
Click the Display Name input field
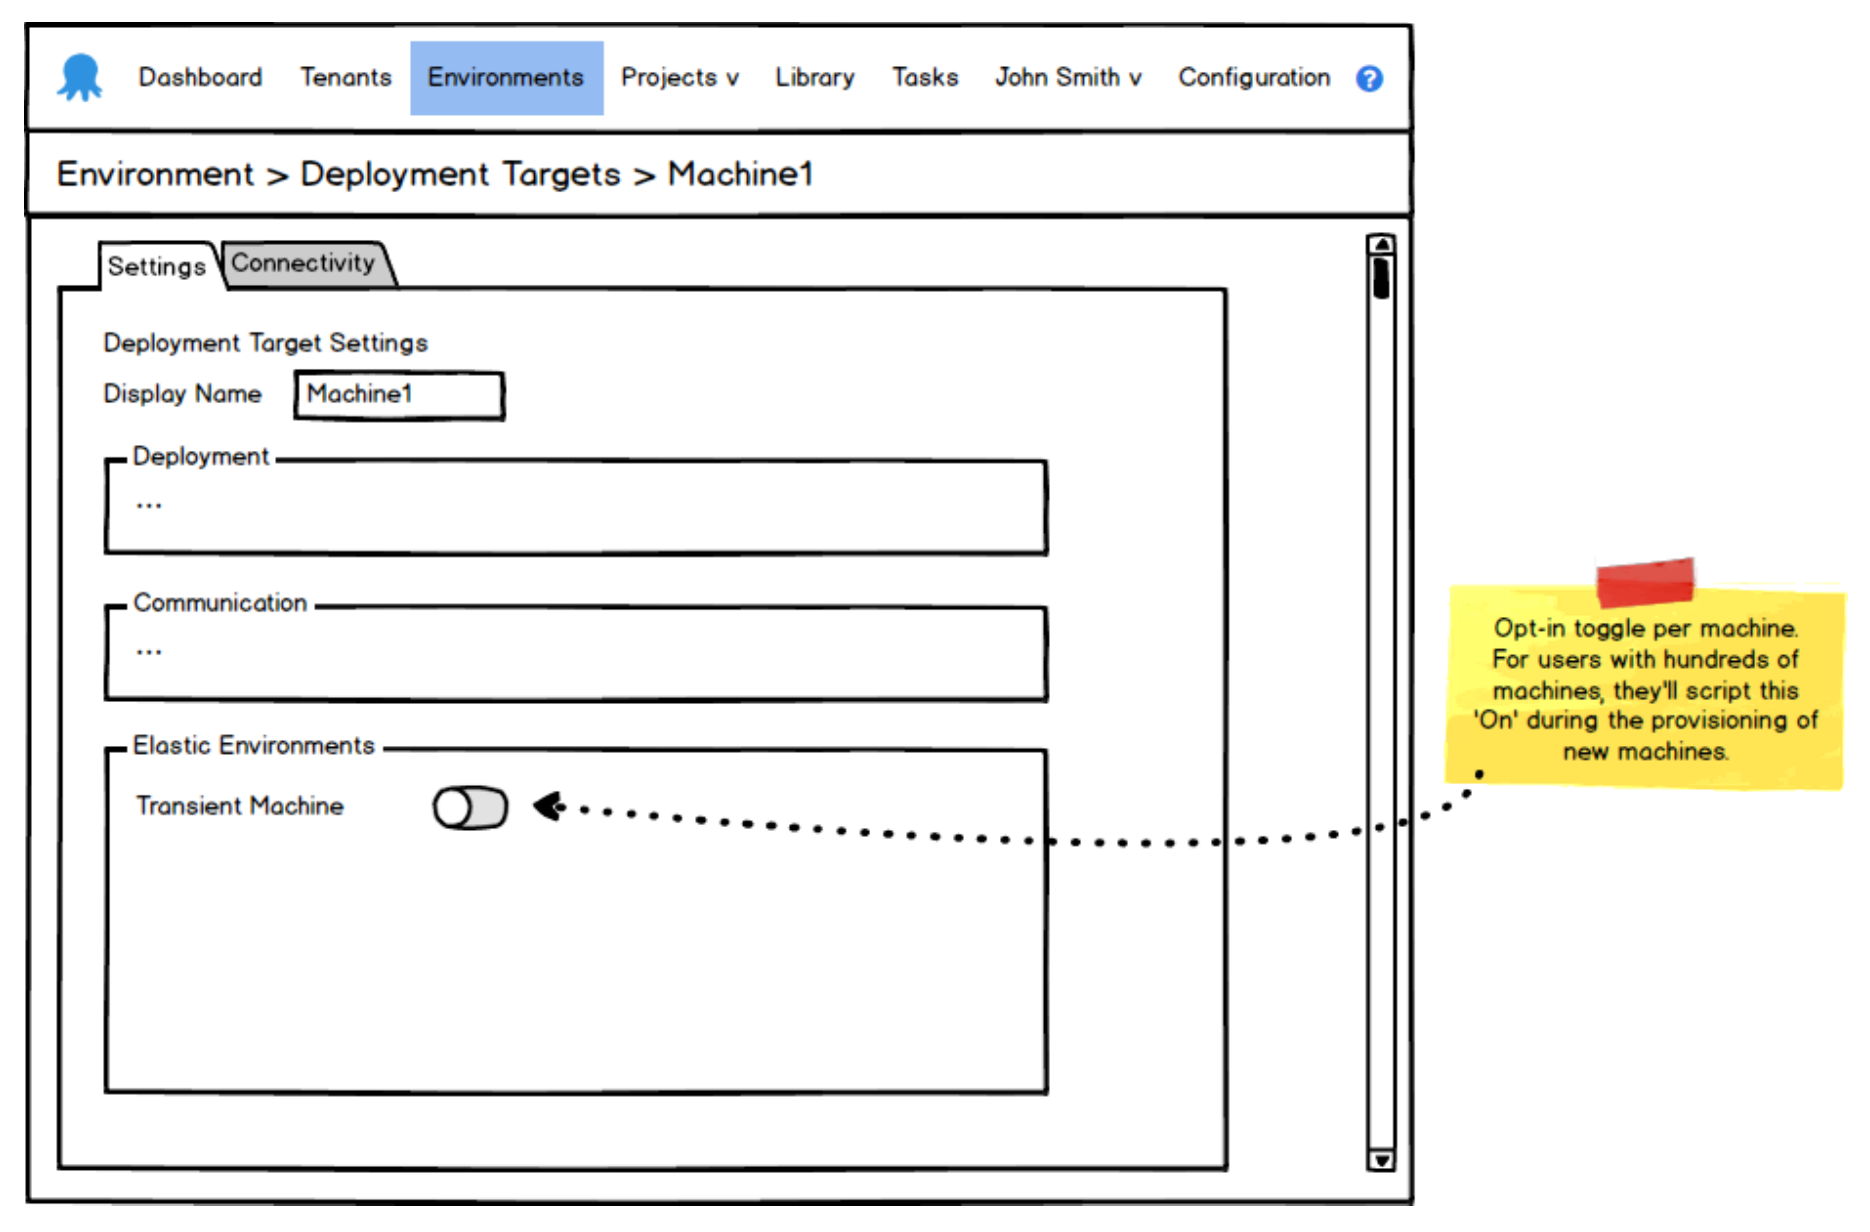[x=398, y=395]
